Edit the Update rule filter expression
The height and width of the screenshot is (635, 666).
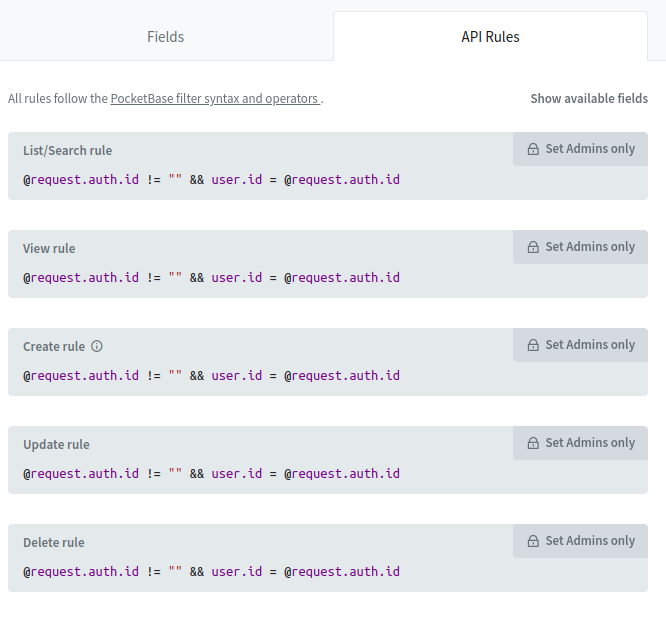[300, 474]
